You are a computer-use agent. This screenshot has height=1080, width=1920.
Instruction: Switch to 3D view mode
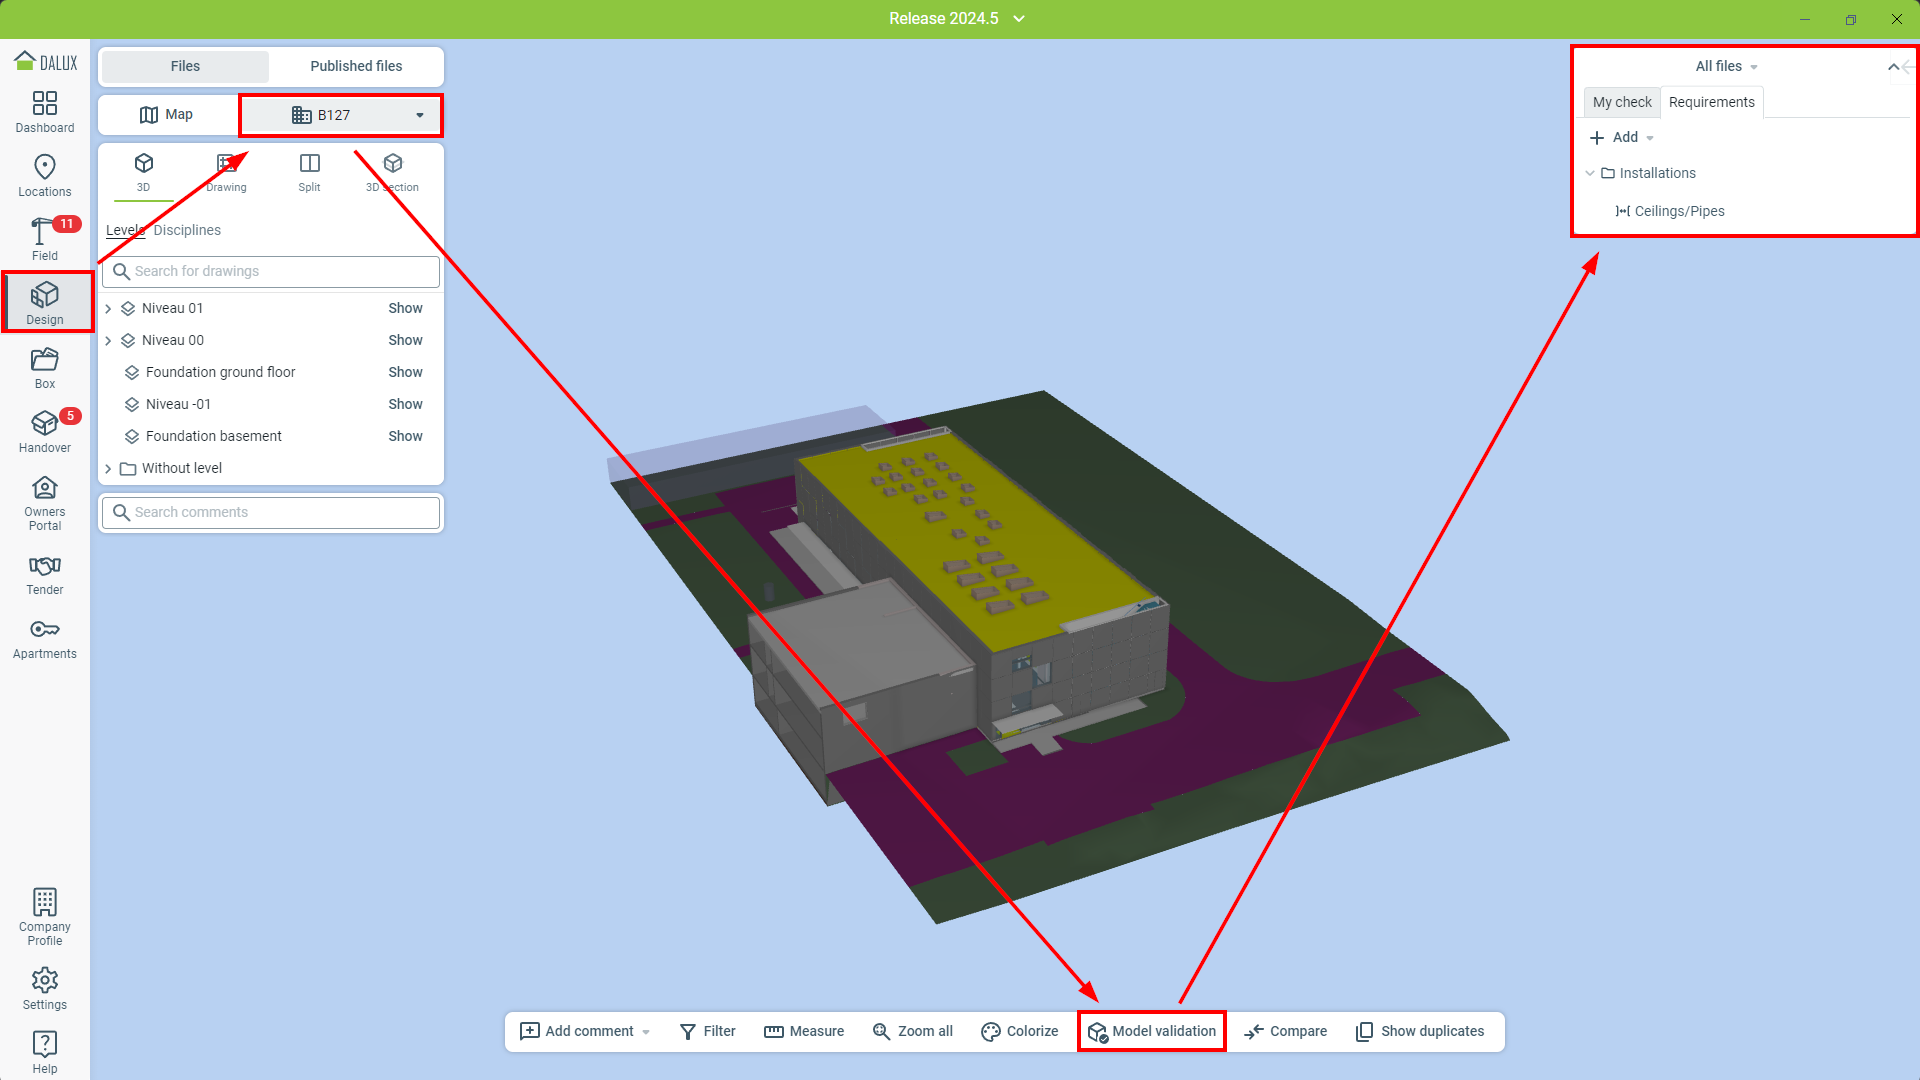point(144,172)
